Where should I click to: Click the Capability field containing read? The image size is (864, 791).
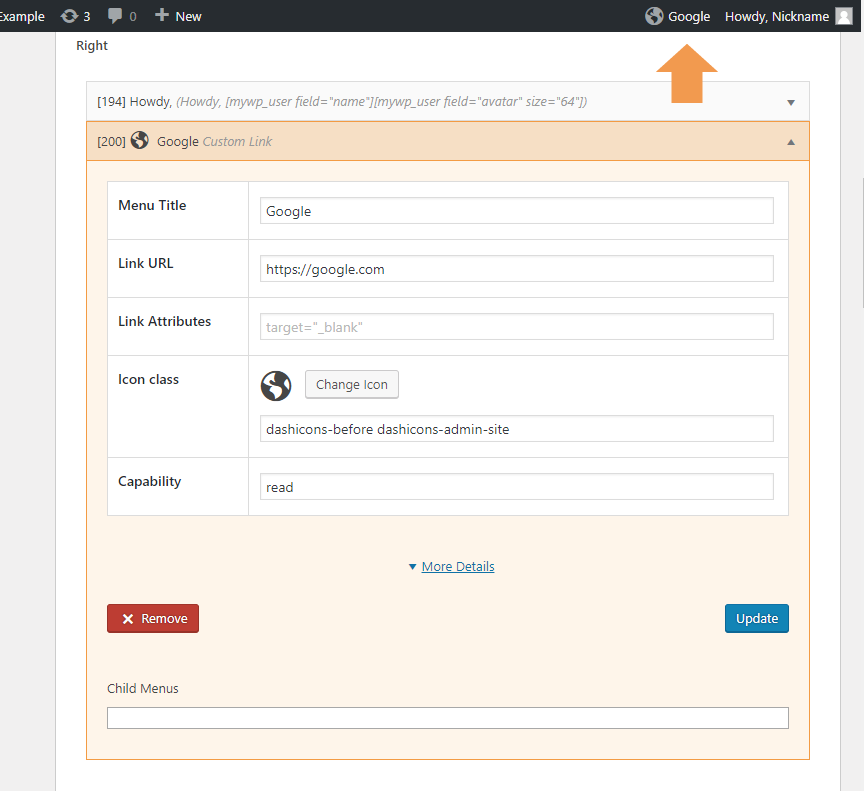pos(516,486)
